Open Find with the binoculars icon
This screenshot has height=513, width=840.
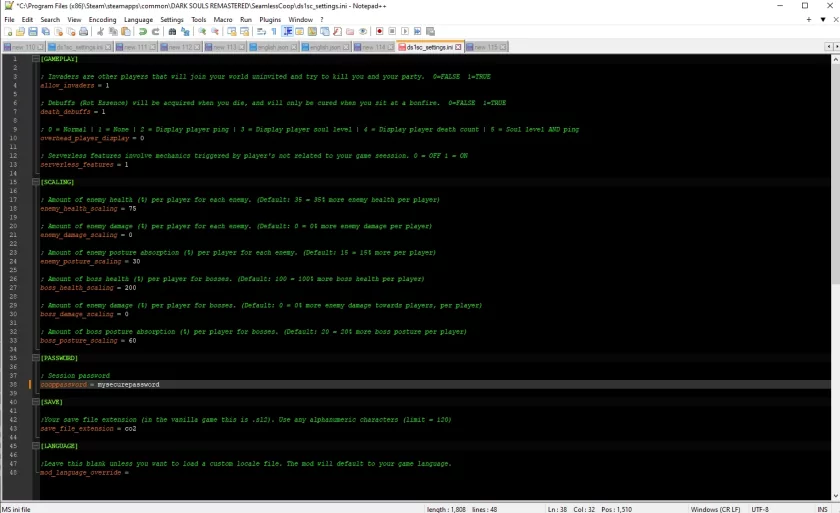tap(172, 32)
